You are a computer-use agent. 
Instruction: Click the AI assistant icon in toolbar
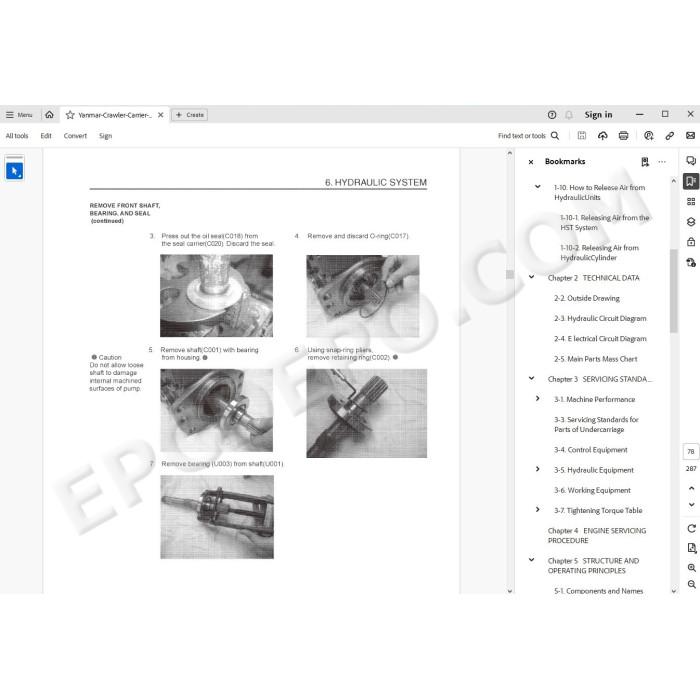pos(649,136)
